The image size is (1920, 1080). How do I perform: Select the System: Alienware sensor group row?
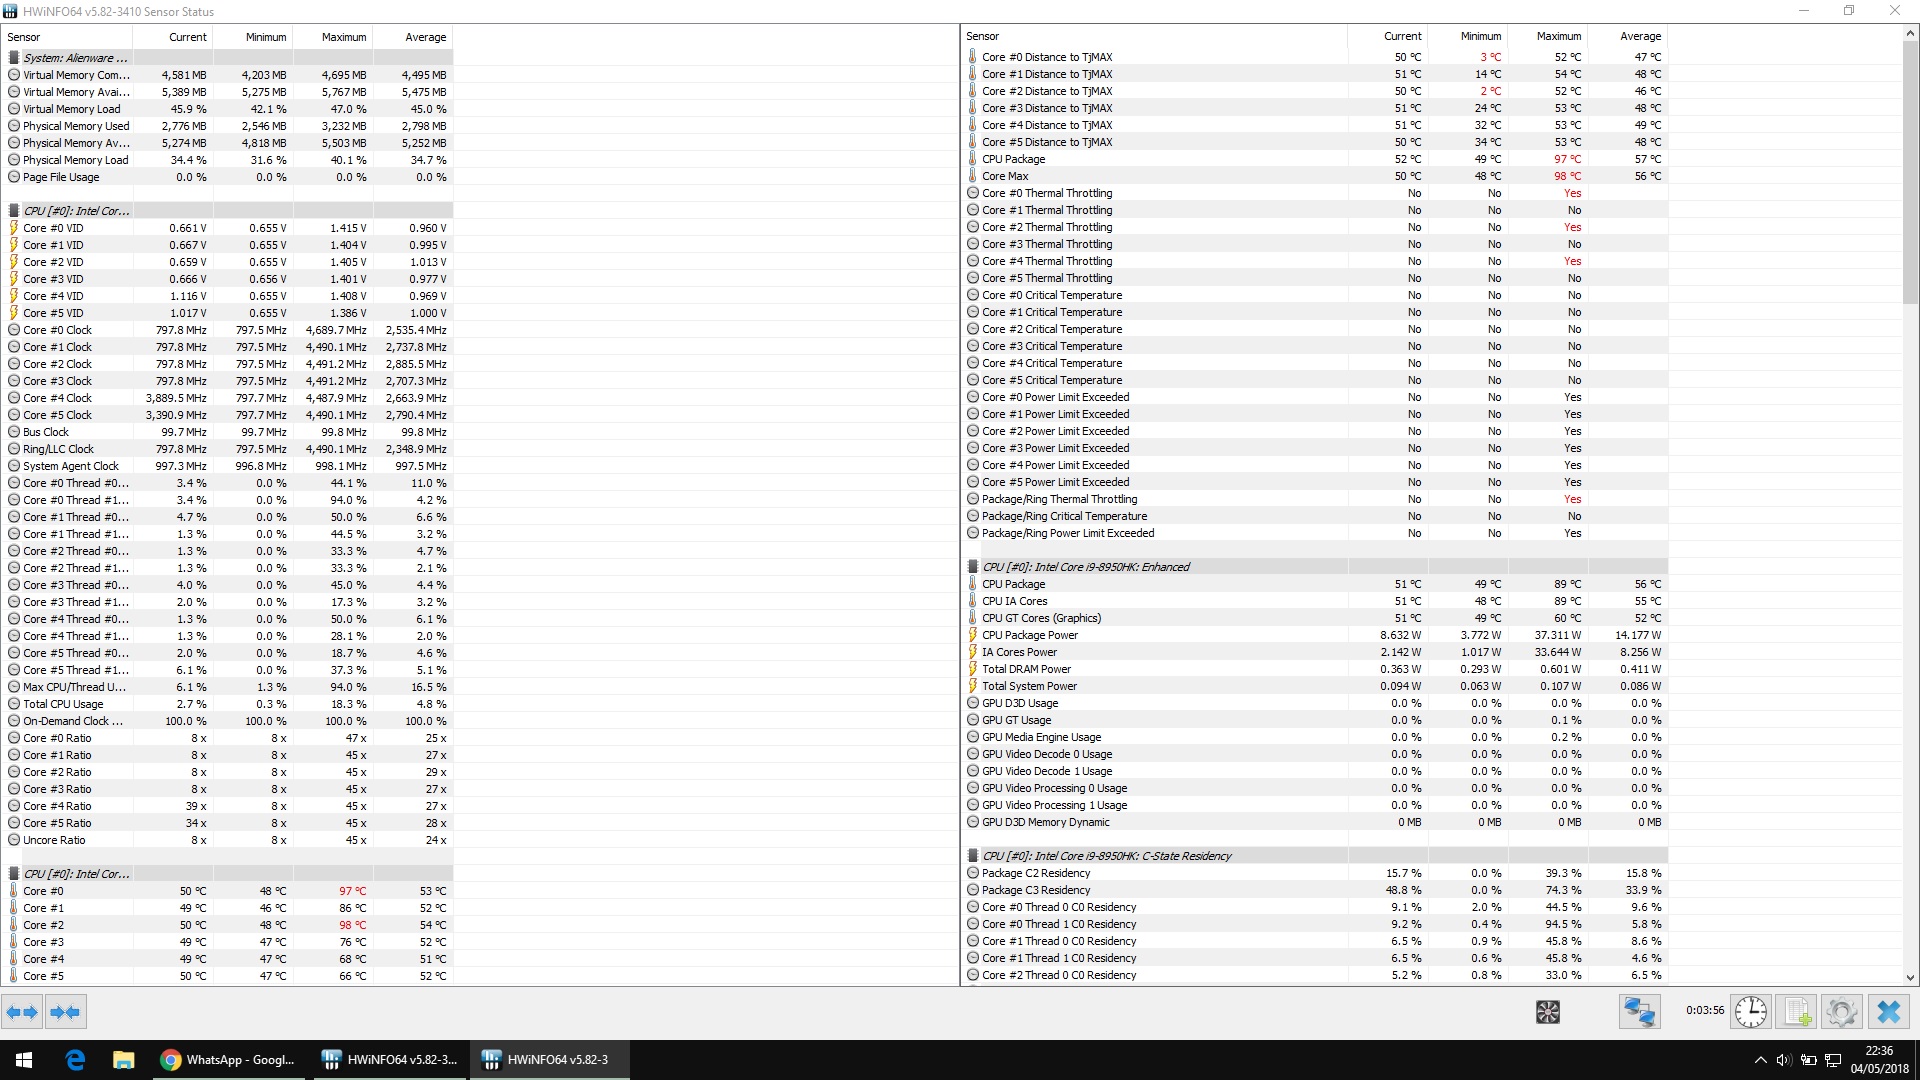coord(228,58)
